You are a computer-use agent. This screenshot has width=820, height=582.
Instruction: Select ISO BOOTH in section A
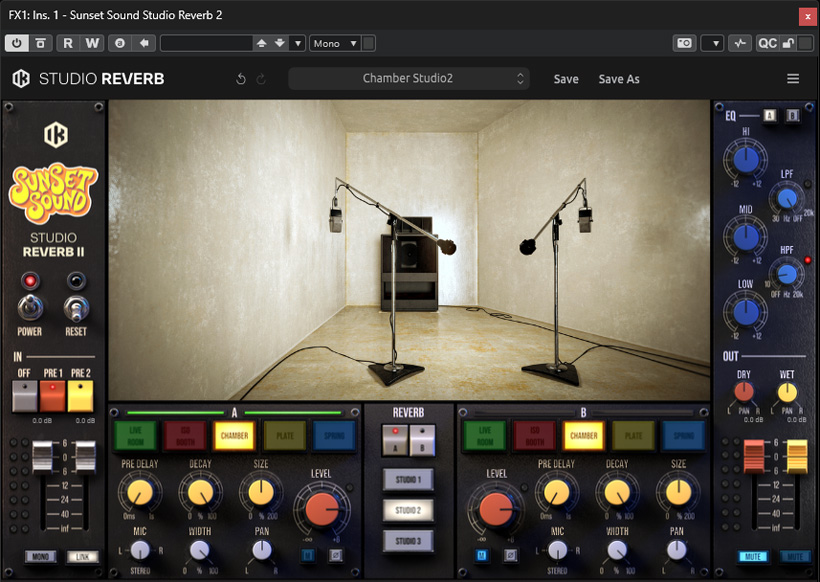[x=185, y=436]
